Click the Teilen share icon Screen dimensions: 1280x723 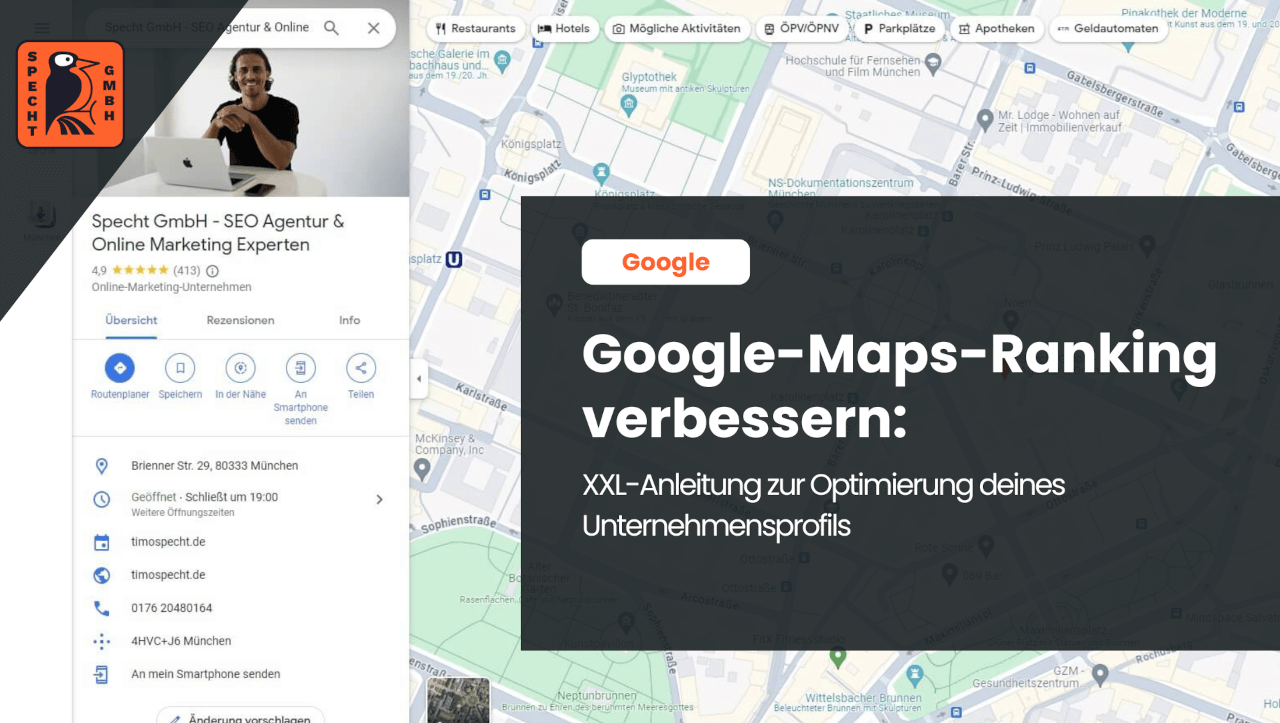pyautogui.click(x=361, y=368)
